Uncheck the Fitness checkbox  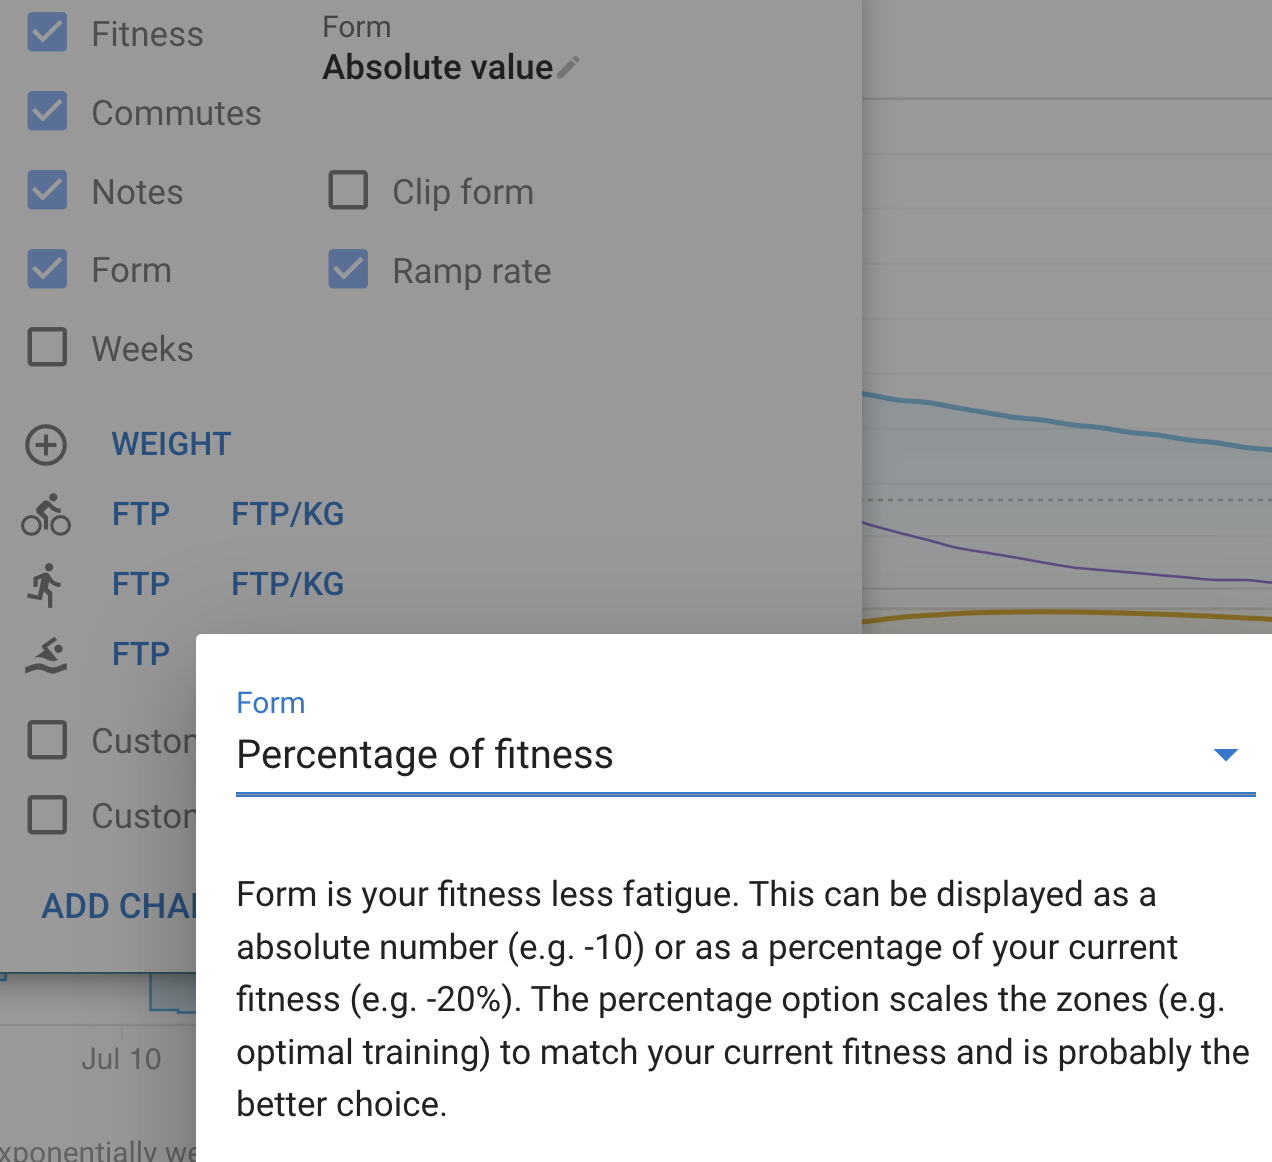tap(47, 33)
